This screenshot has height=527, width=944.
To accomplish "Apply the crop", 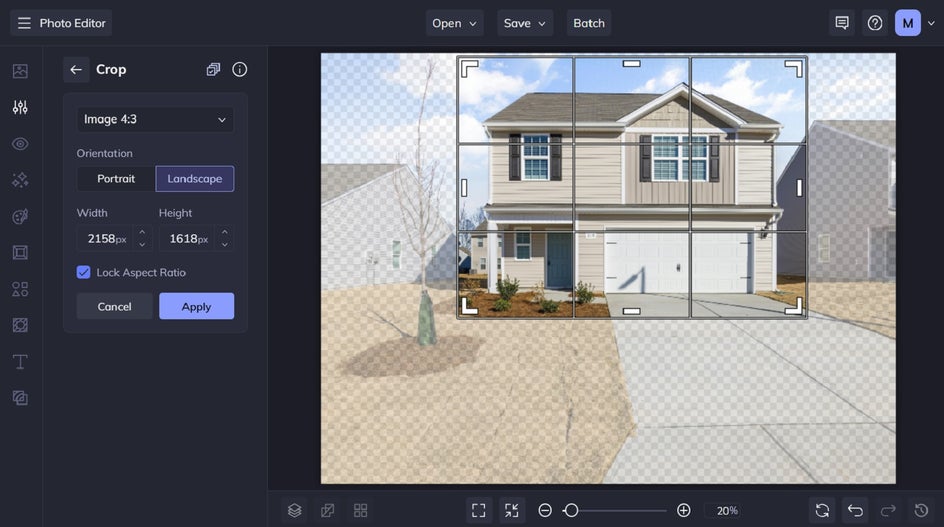I will (196, 307).
